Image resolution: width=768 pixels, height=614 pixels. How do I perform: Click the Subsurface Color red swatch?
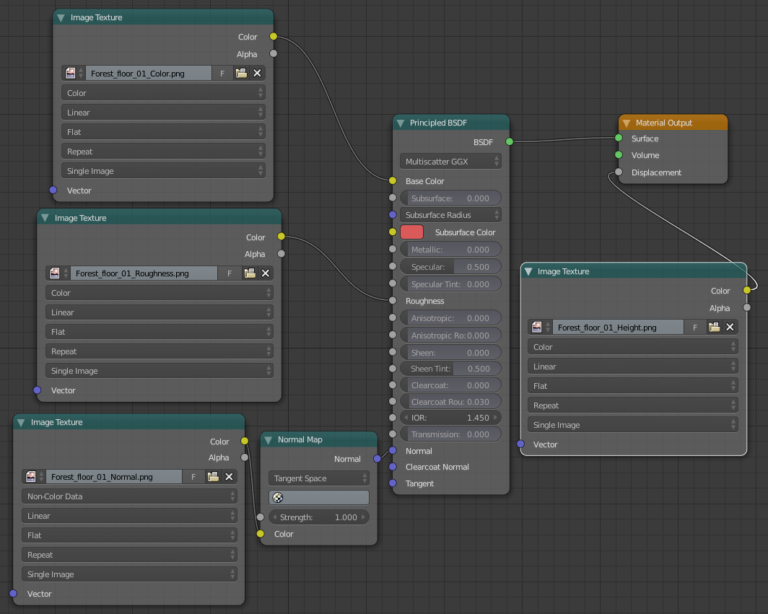(412, 232)
